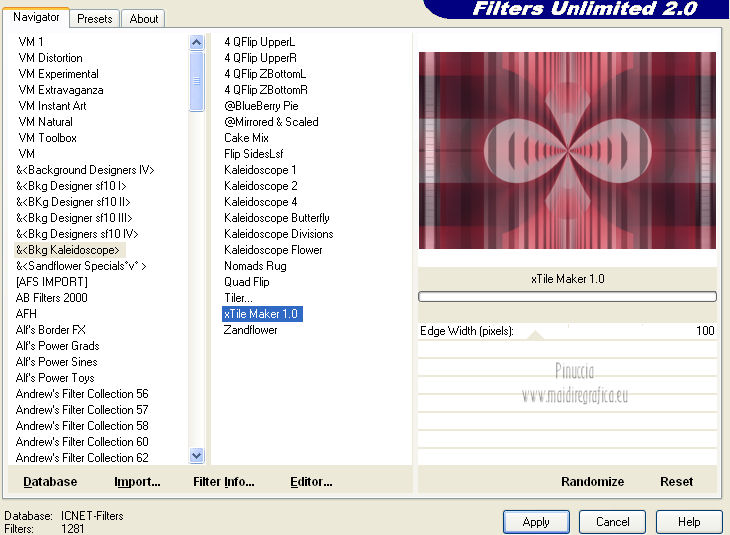730x535 pixels.
Task: Open the About tab
Action: (x=143, y=19)
